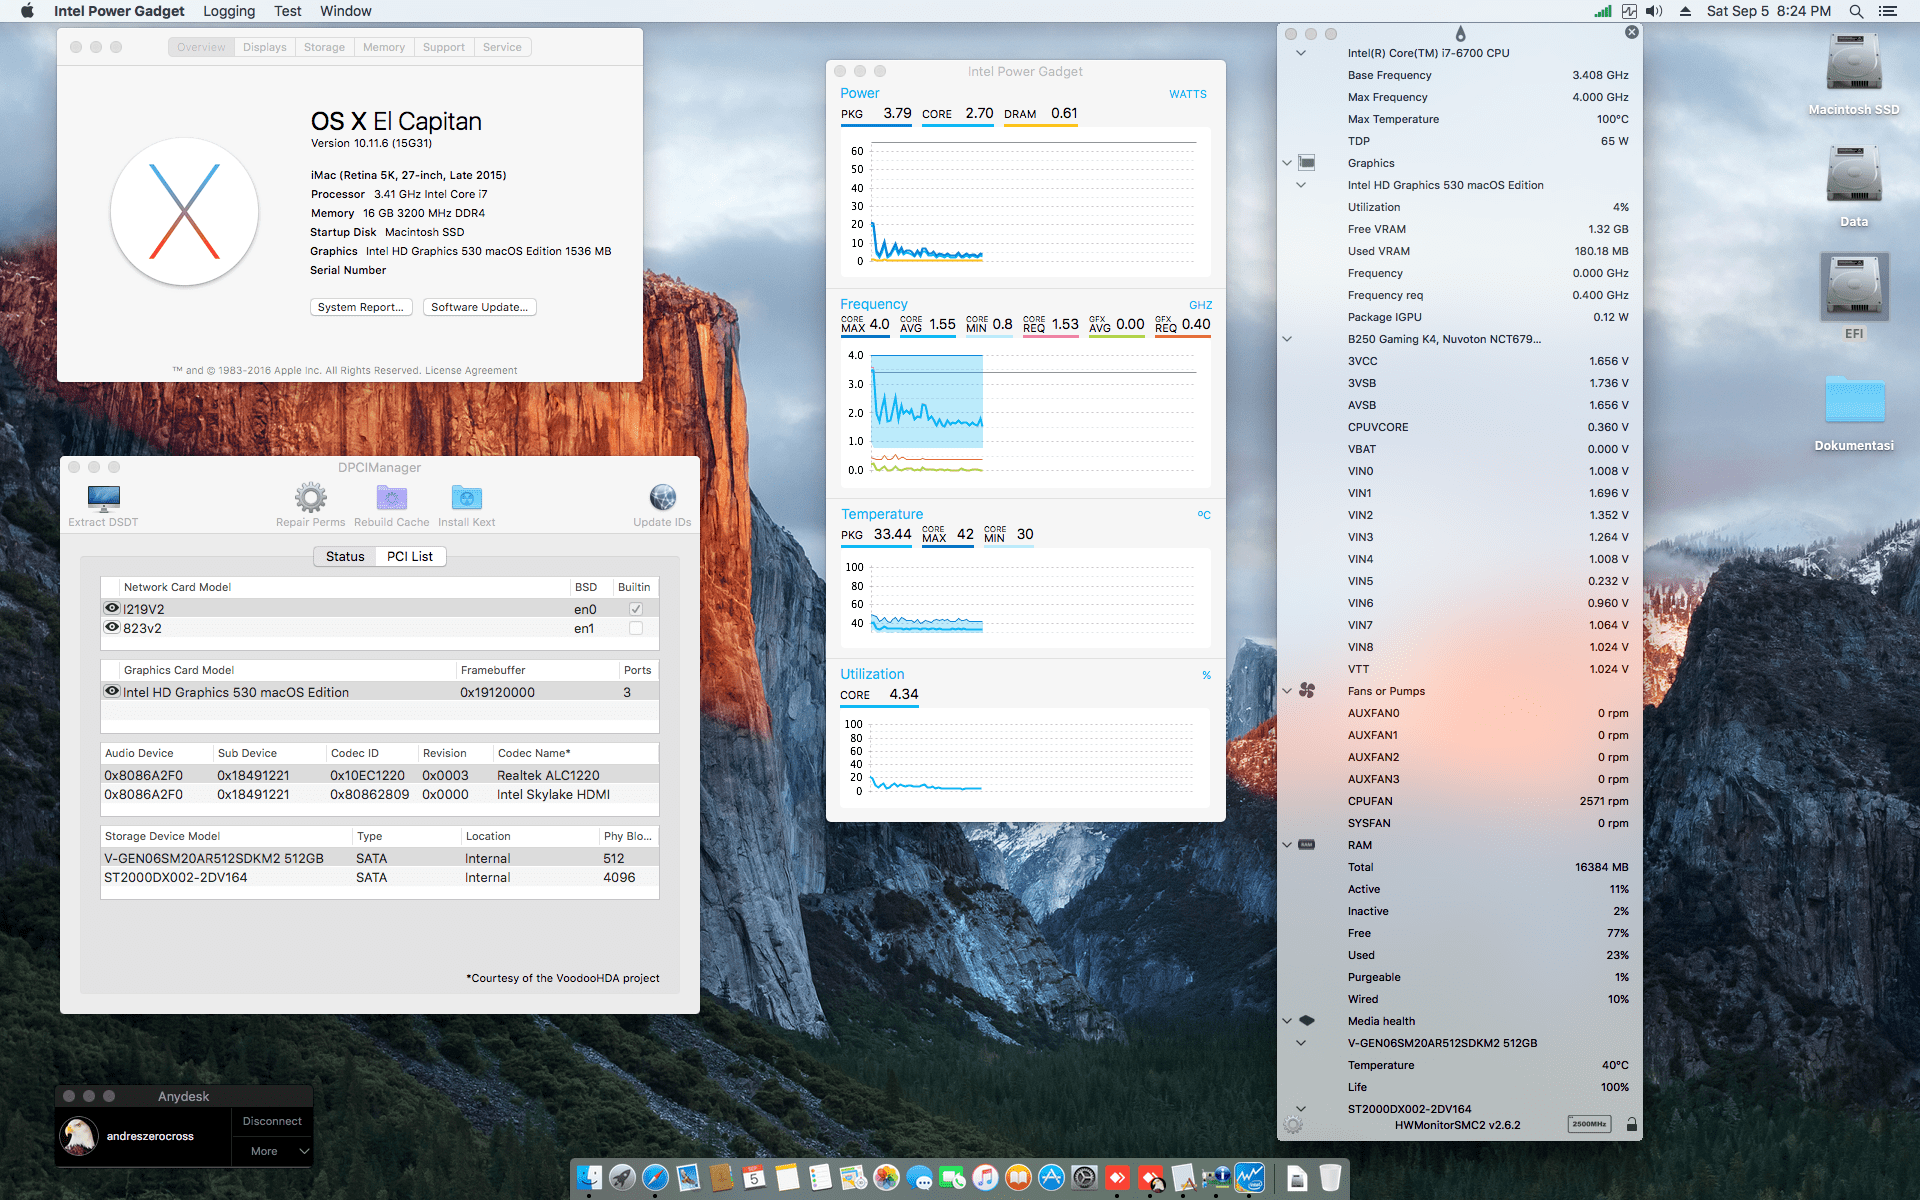Click the water drop icon in HWMonitorSMC2 title
The width and height of the screenshot is (1920, 1200).
pos(1460,33)
